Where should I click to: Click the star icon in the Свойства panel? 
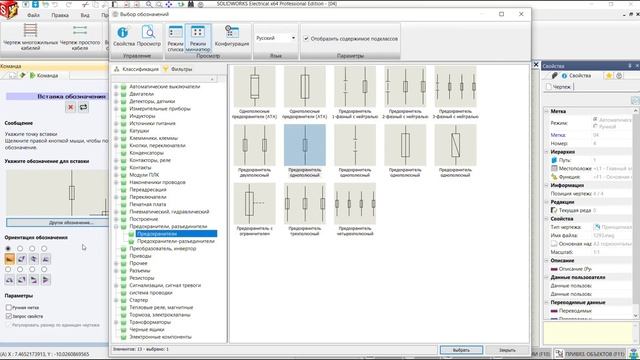click(609, 76)
